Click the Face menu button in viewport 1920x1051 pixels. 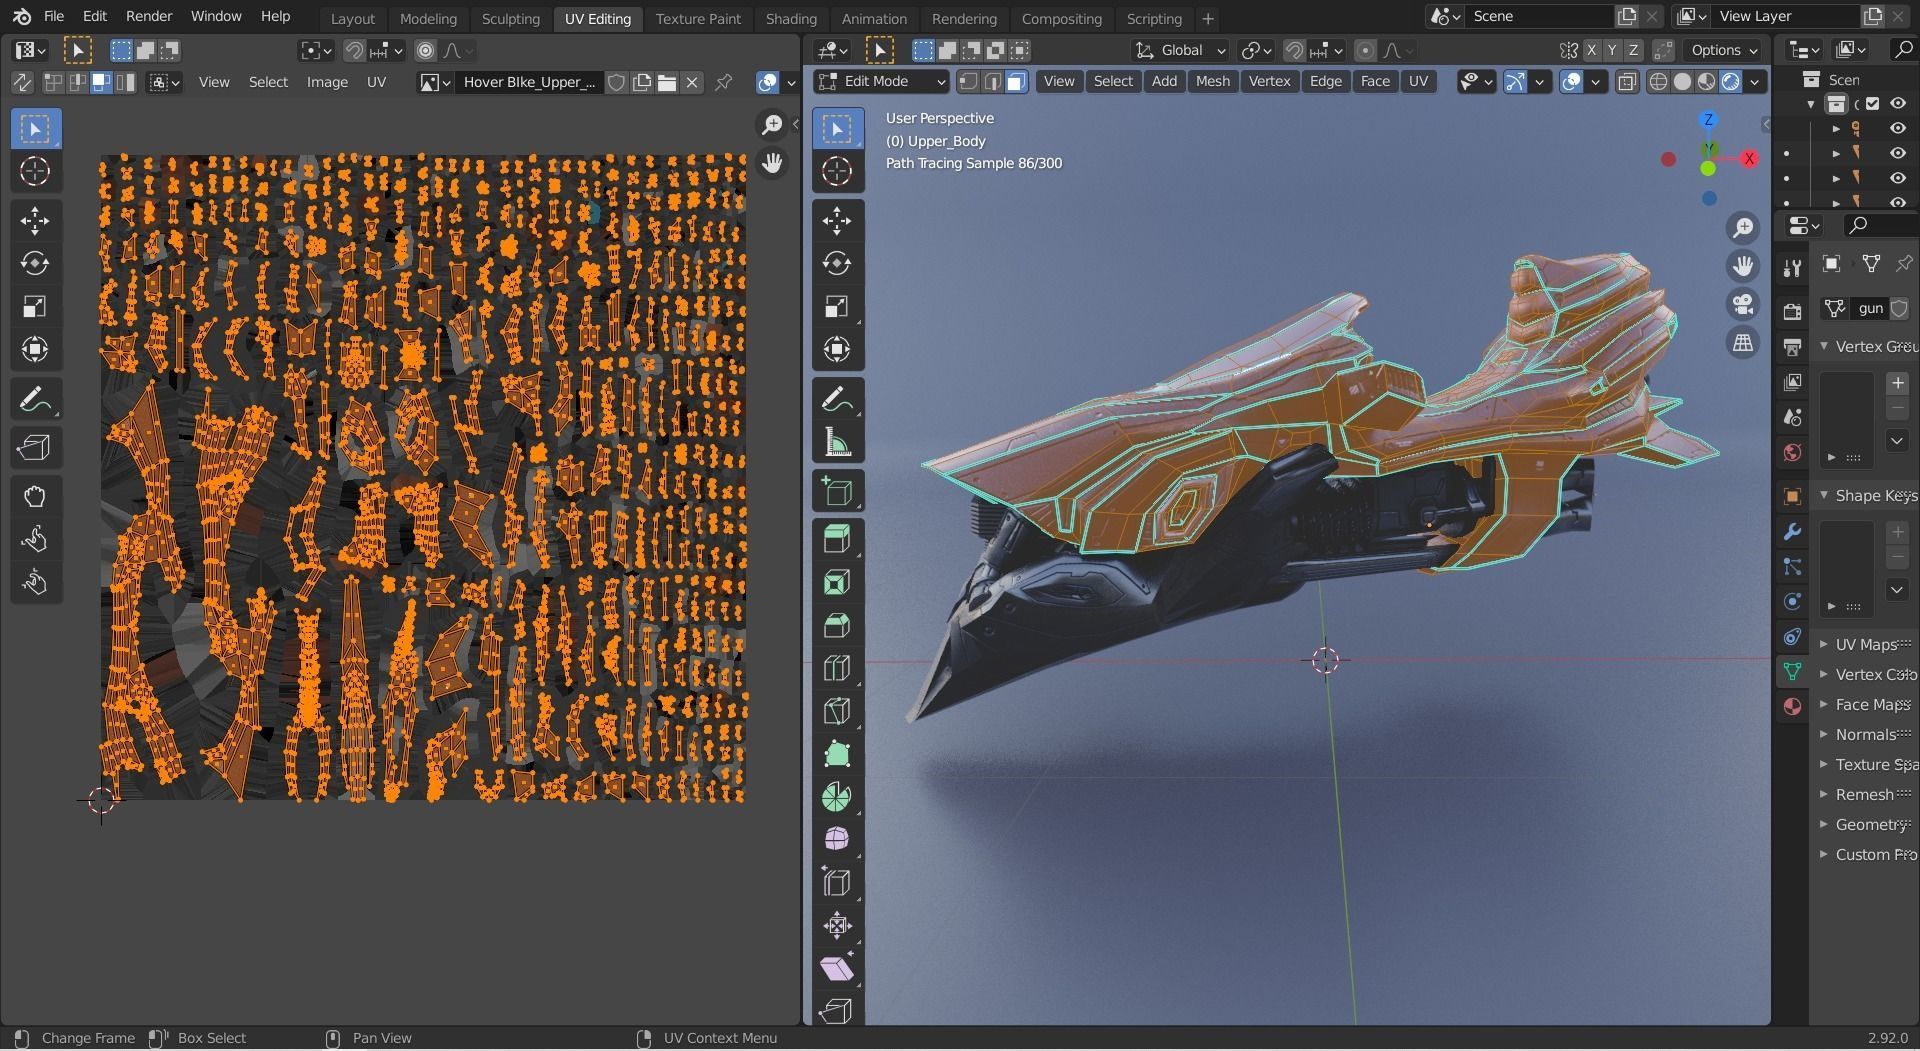[1375, 82]
